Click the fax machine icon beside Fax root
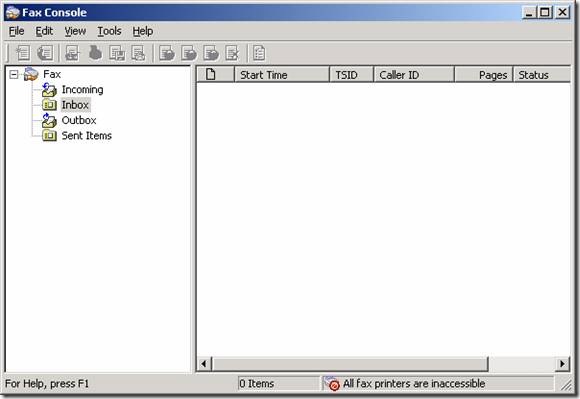This screenshot has width=580, height=399. 31,74
